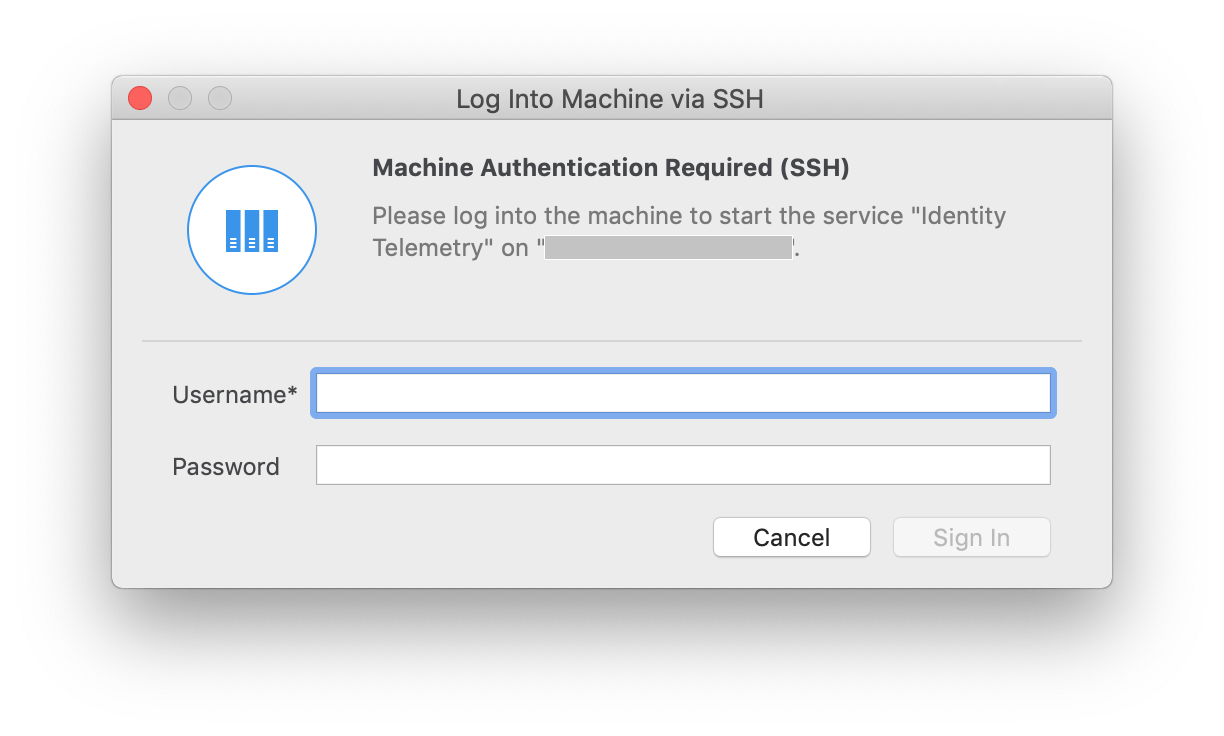Click the Password label
1224x736 pixels.
pos(226,467)
